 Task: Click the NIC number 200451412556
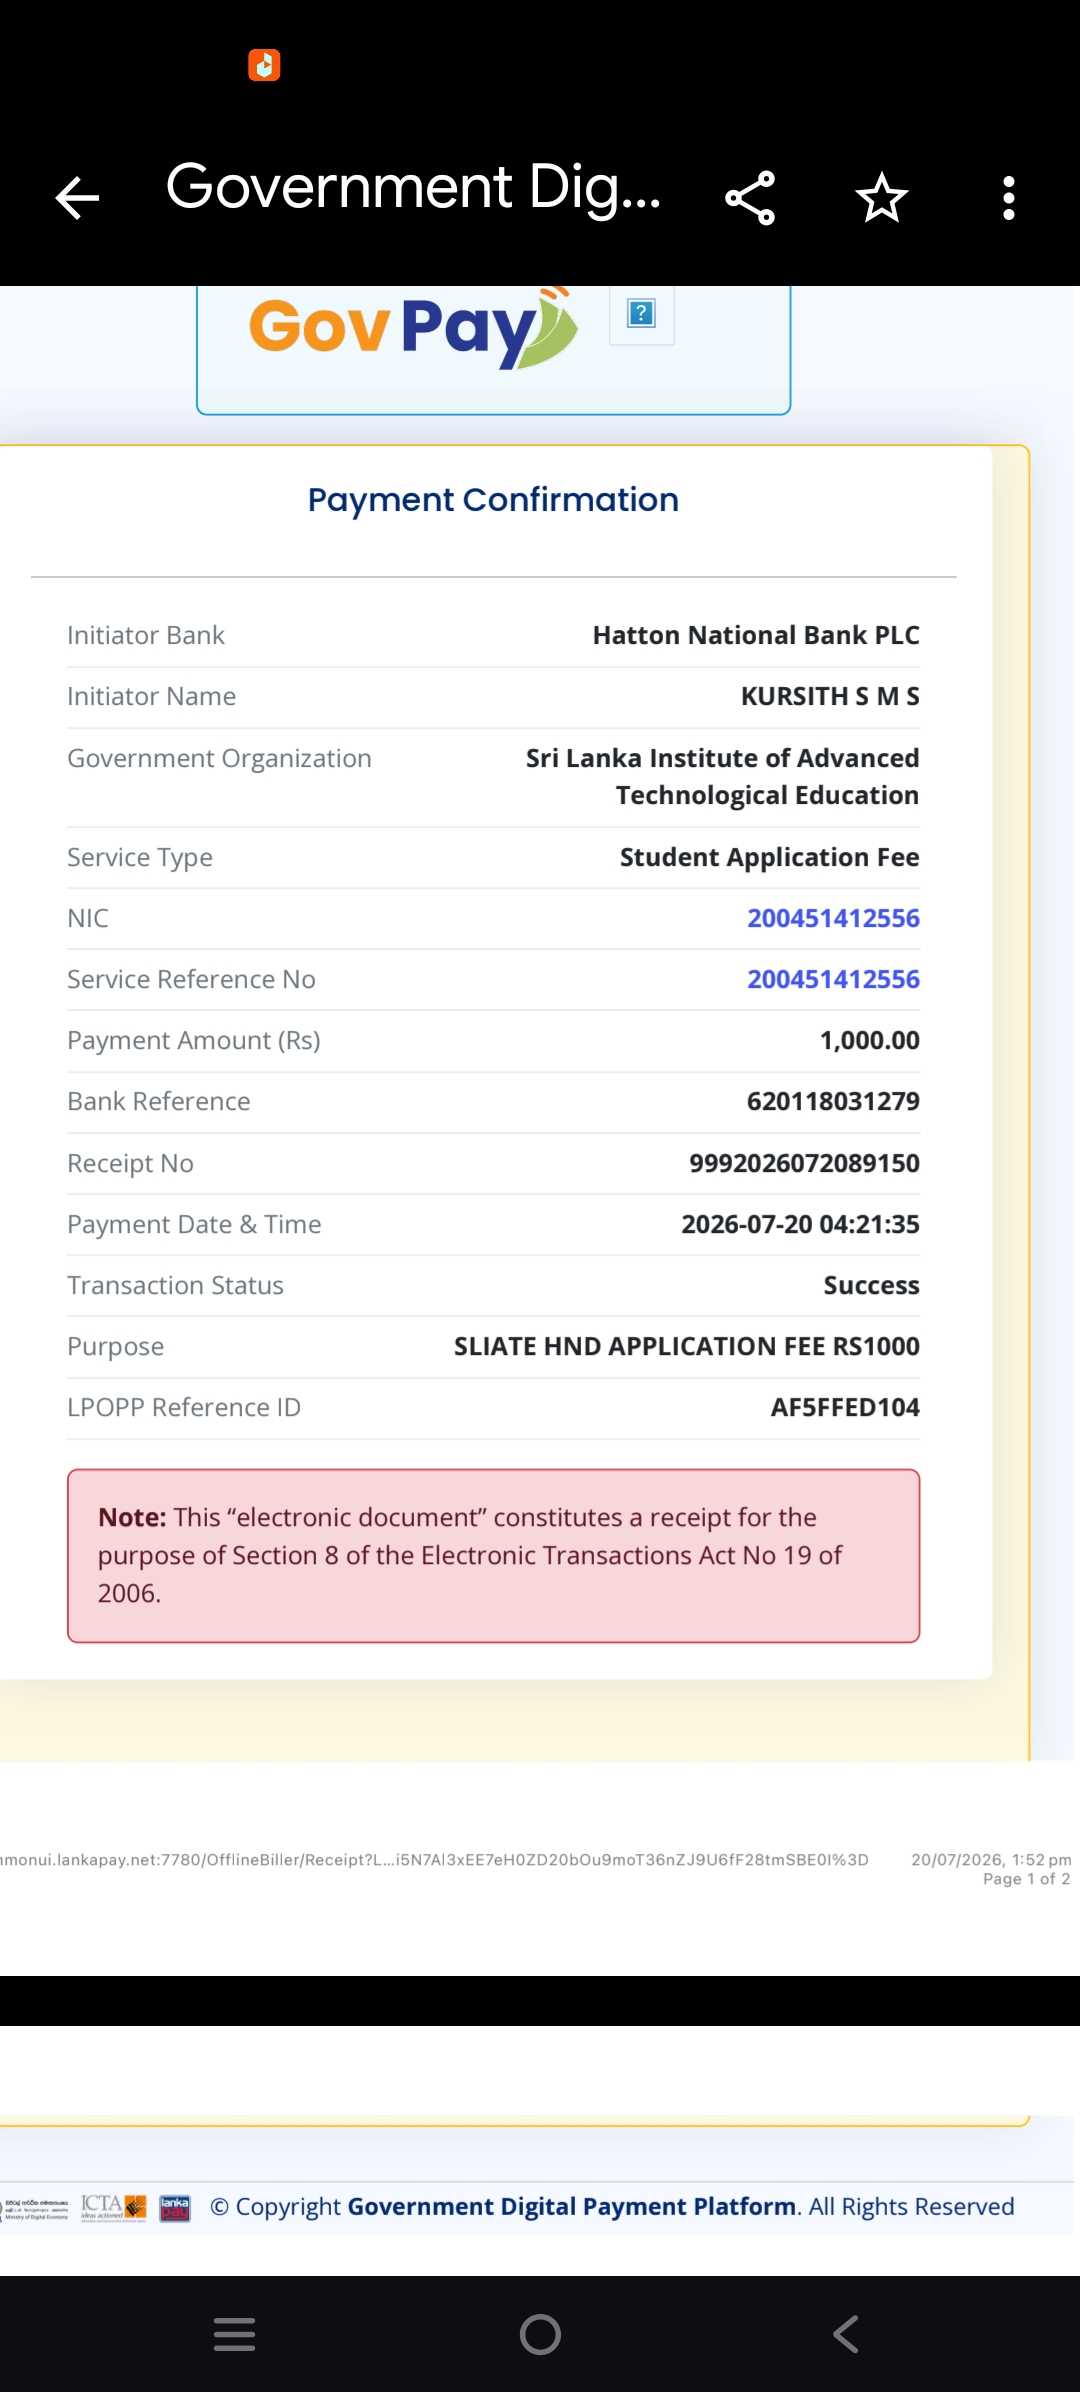(833, 918)
